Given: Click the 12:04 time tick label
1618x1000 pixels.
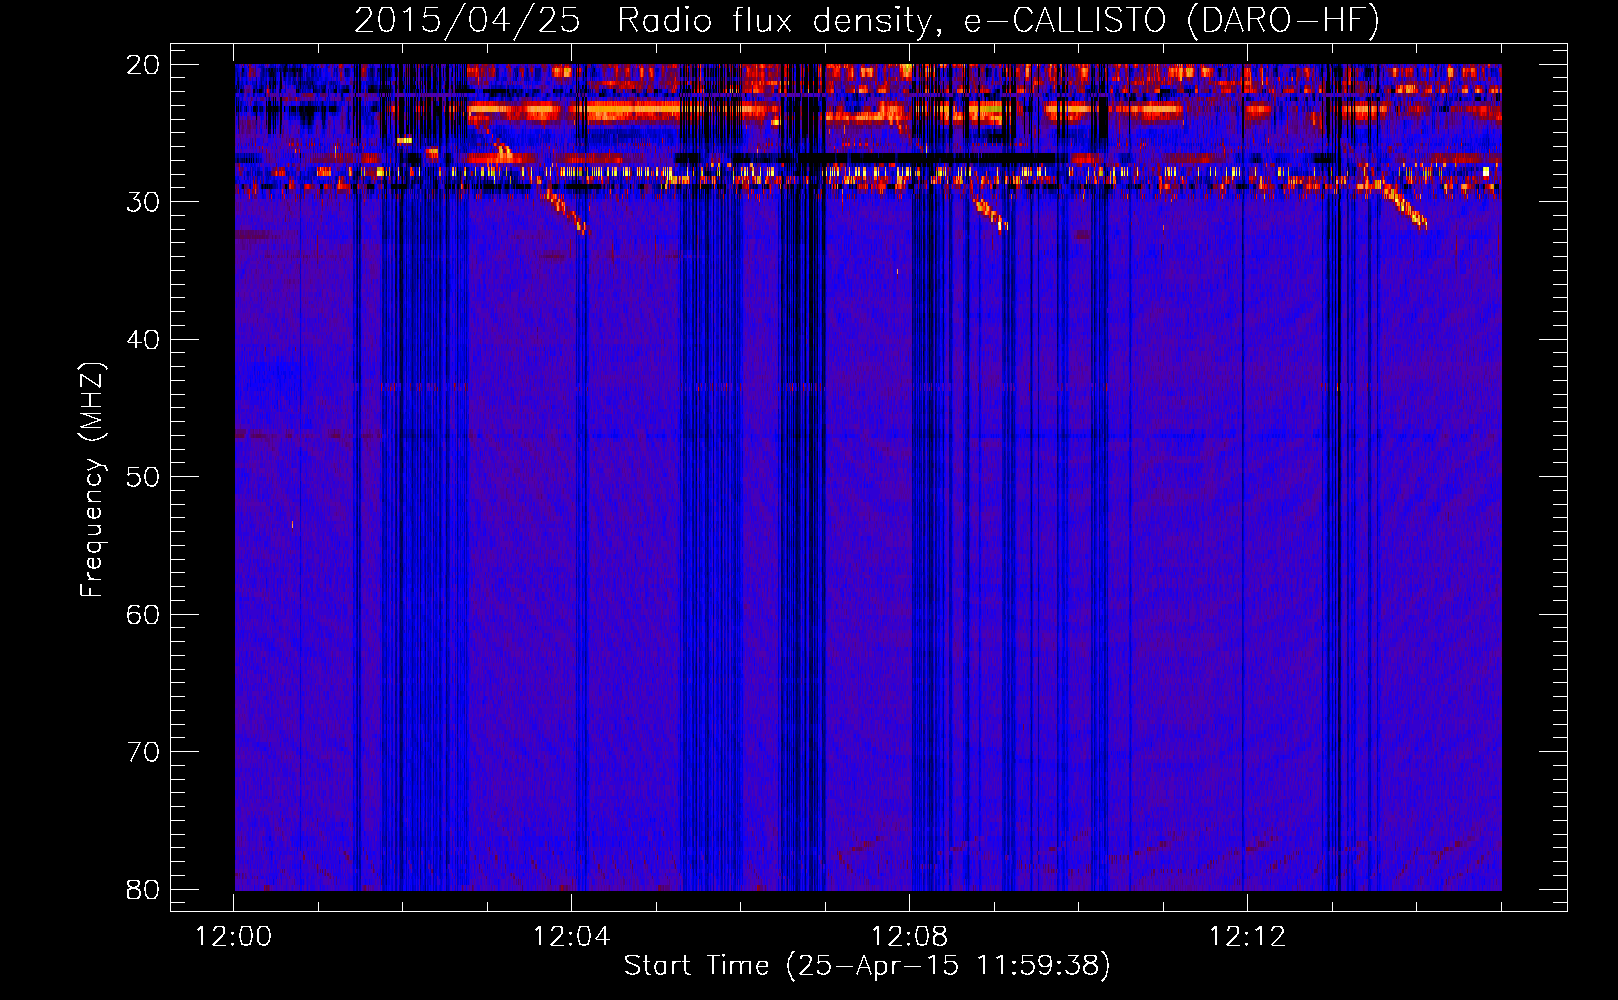Looking at the screenshot, I should click(571, 937).
